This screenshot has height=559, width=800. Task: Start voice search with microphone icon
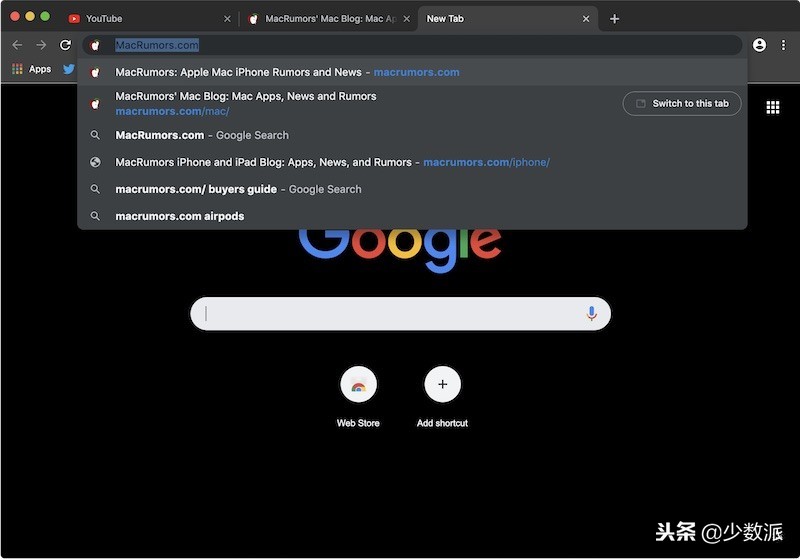click(x=591, y=313)
